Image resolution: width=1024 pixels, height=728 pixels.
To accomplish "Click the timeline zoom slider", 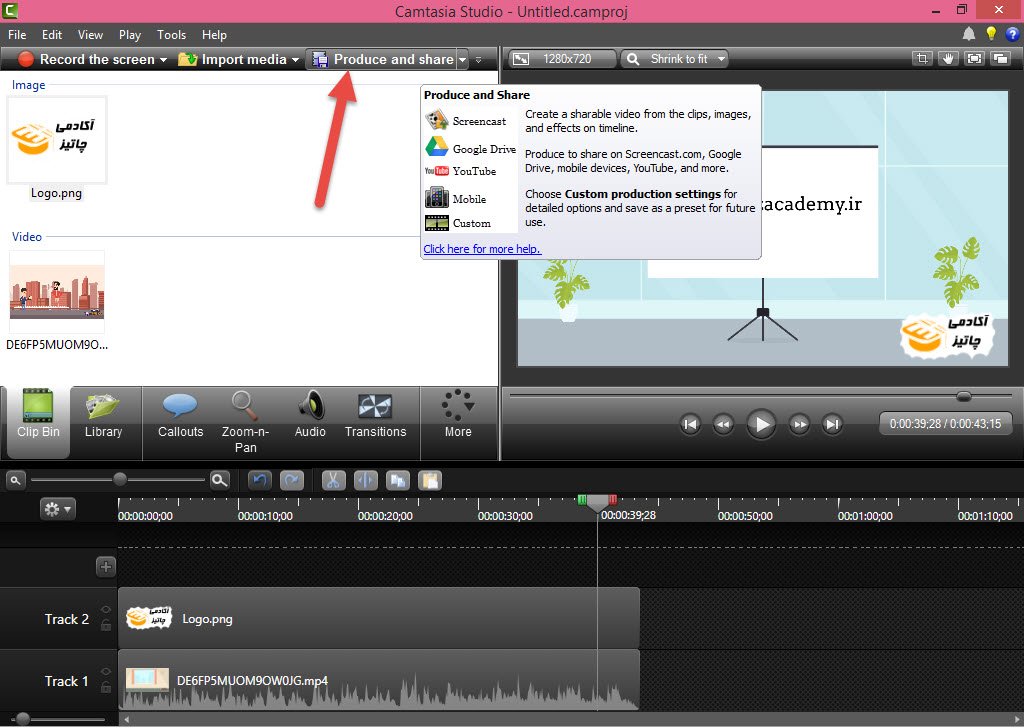I will (x=118, y=480).
